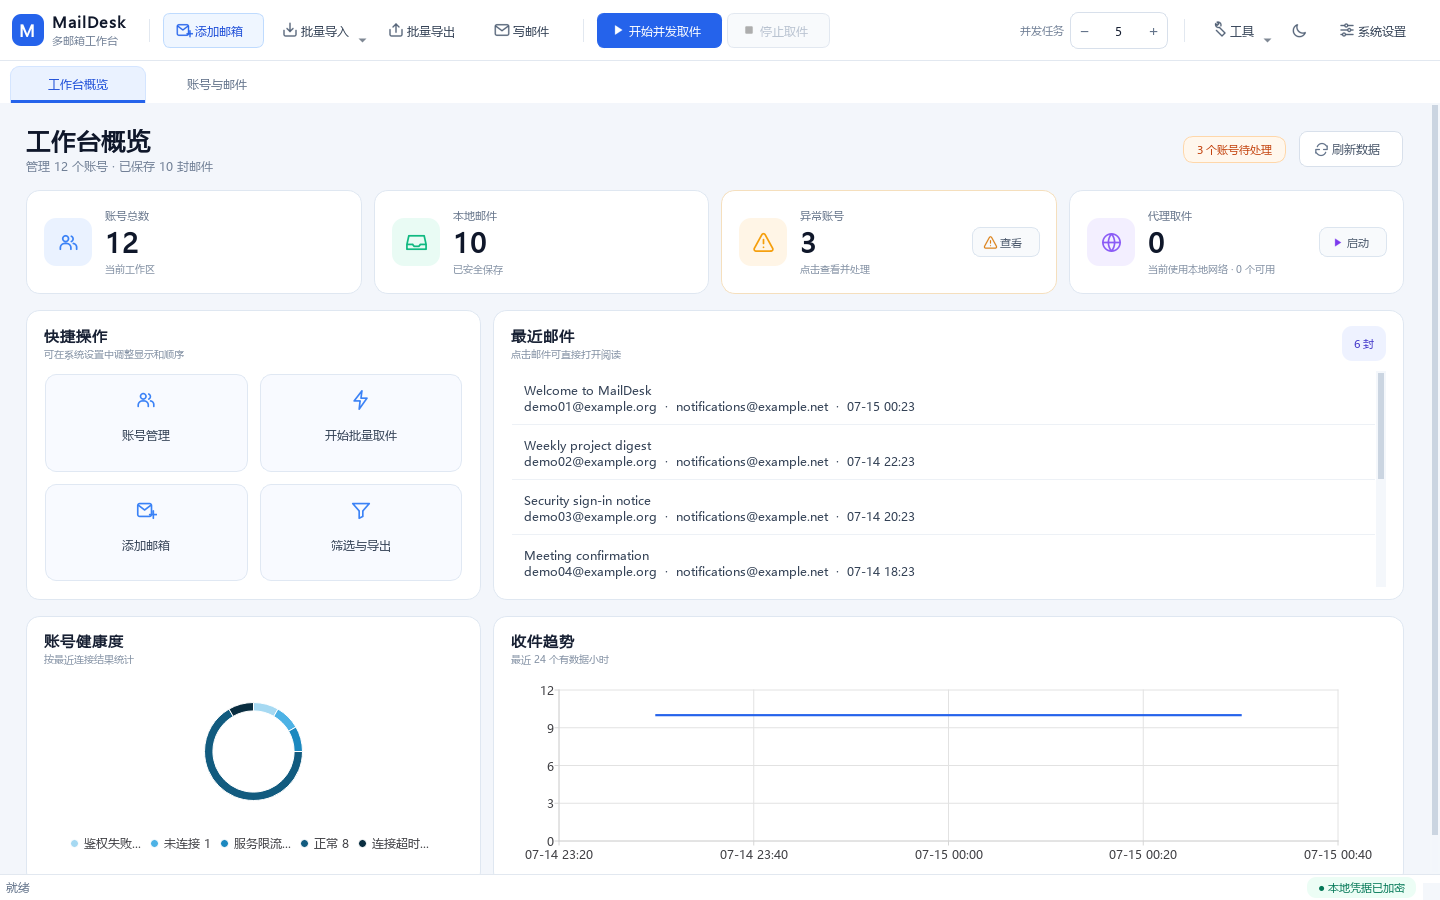Click the 代理取件 globe icon

point(1111,242)
